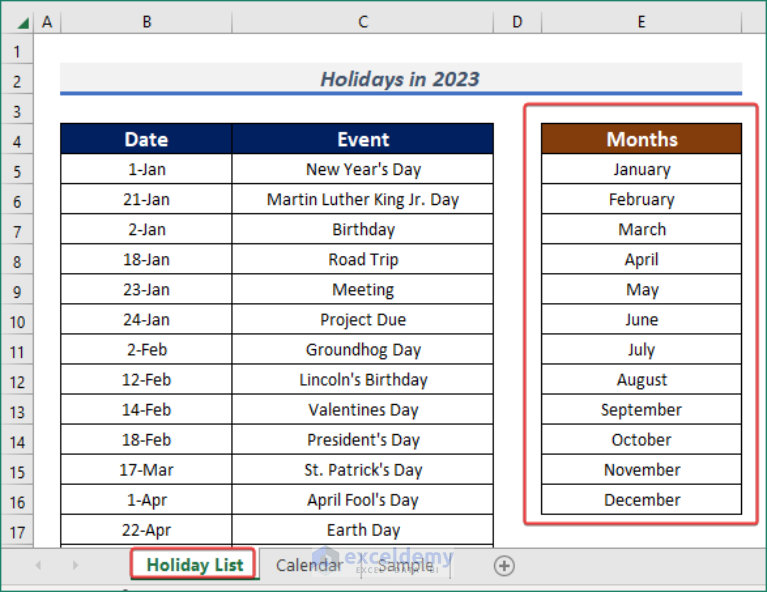
Task: Click the Event header cell
Action: tap(362, 139)
